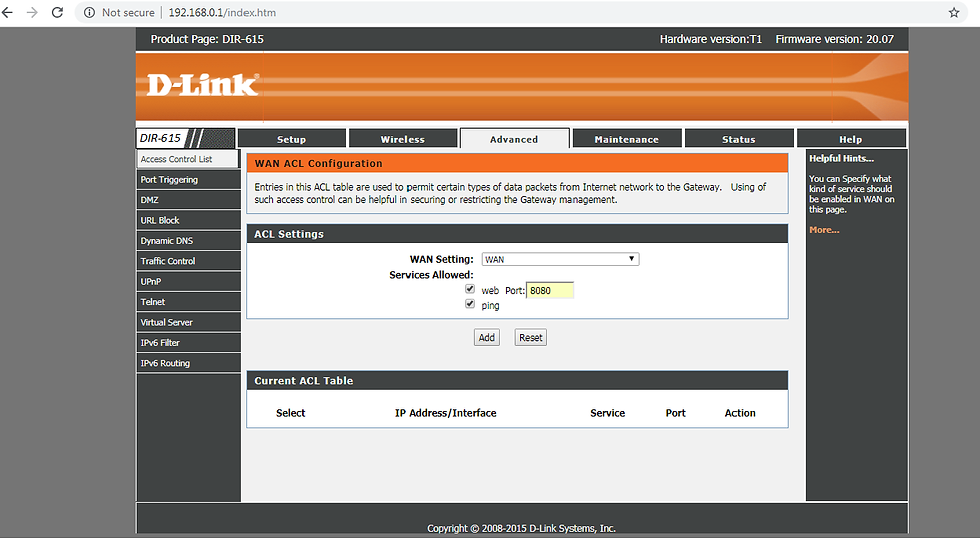Switch to the Maintenance tab
This screenshot has height=545, width=980.
coord(626,139)
